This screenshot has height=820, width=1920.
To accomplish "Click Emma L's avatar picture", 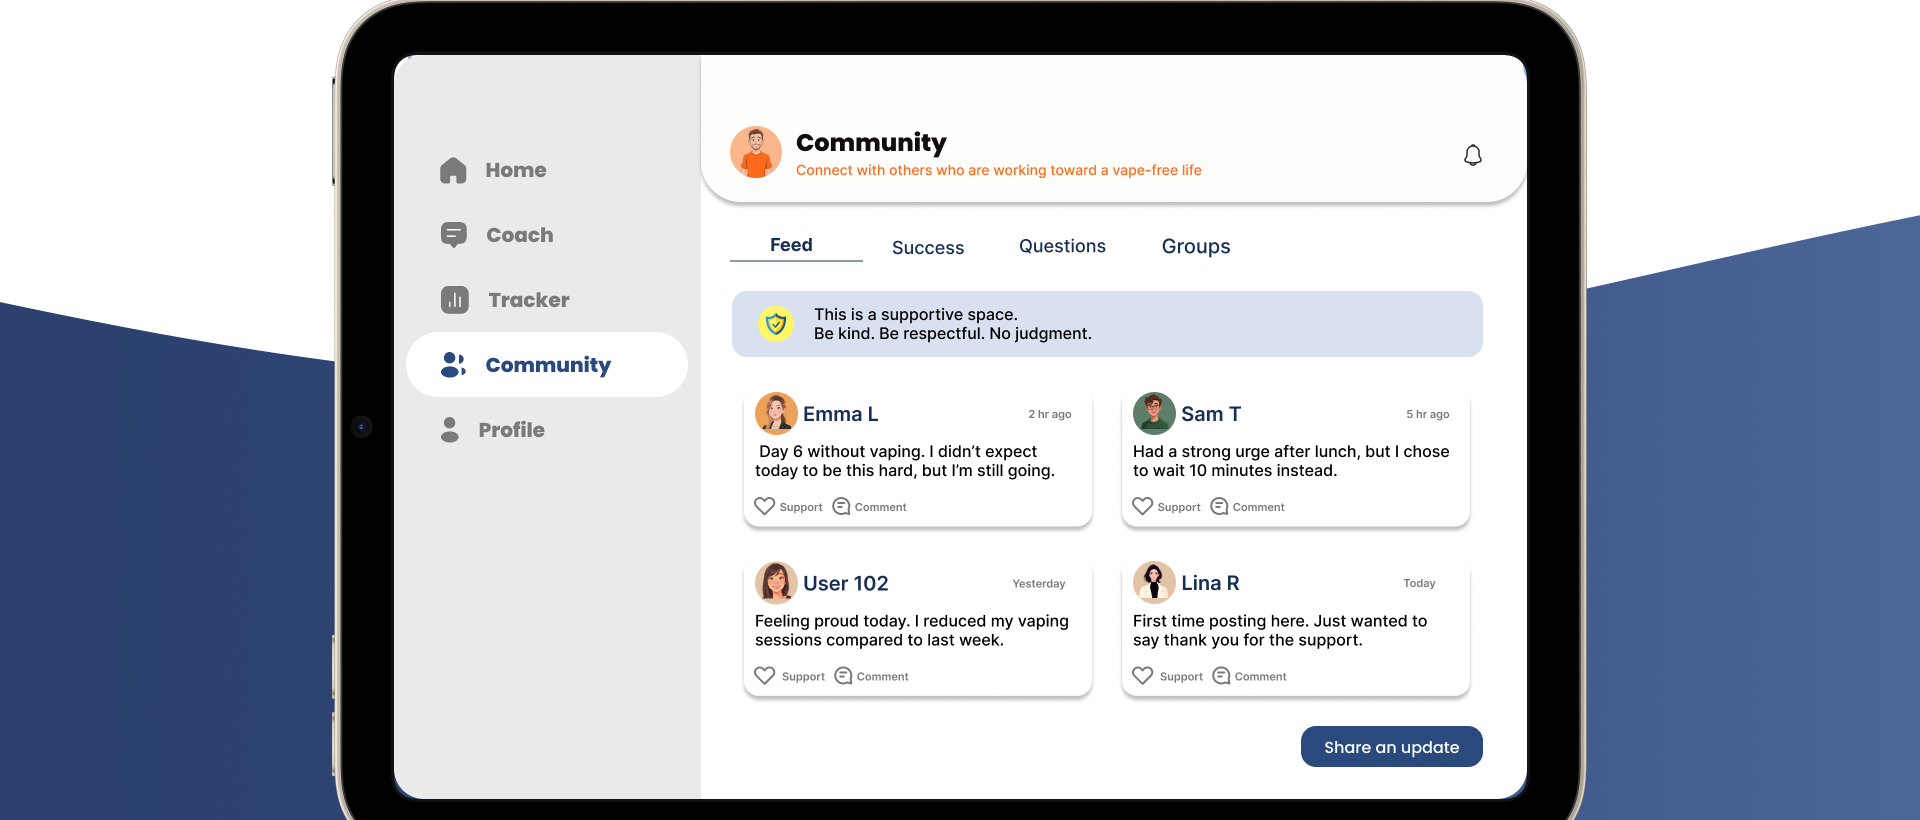I will click(776, 413).
